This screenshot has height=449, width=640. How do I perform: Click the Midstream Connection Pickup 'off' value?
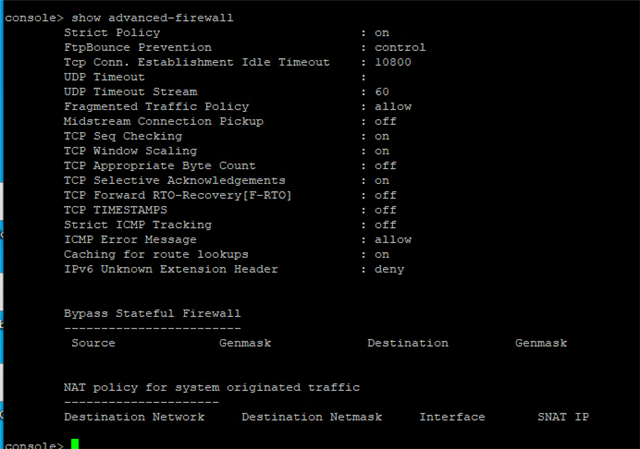click(x=385, y=121)
